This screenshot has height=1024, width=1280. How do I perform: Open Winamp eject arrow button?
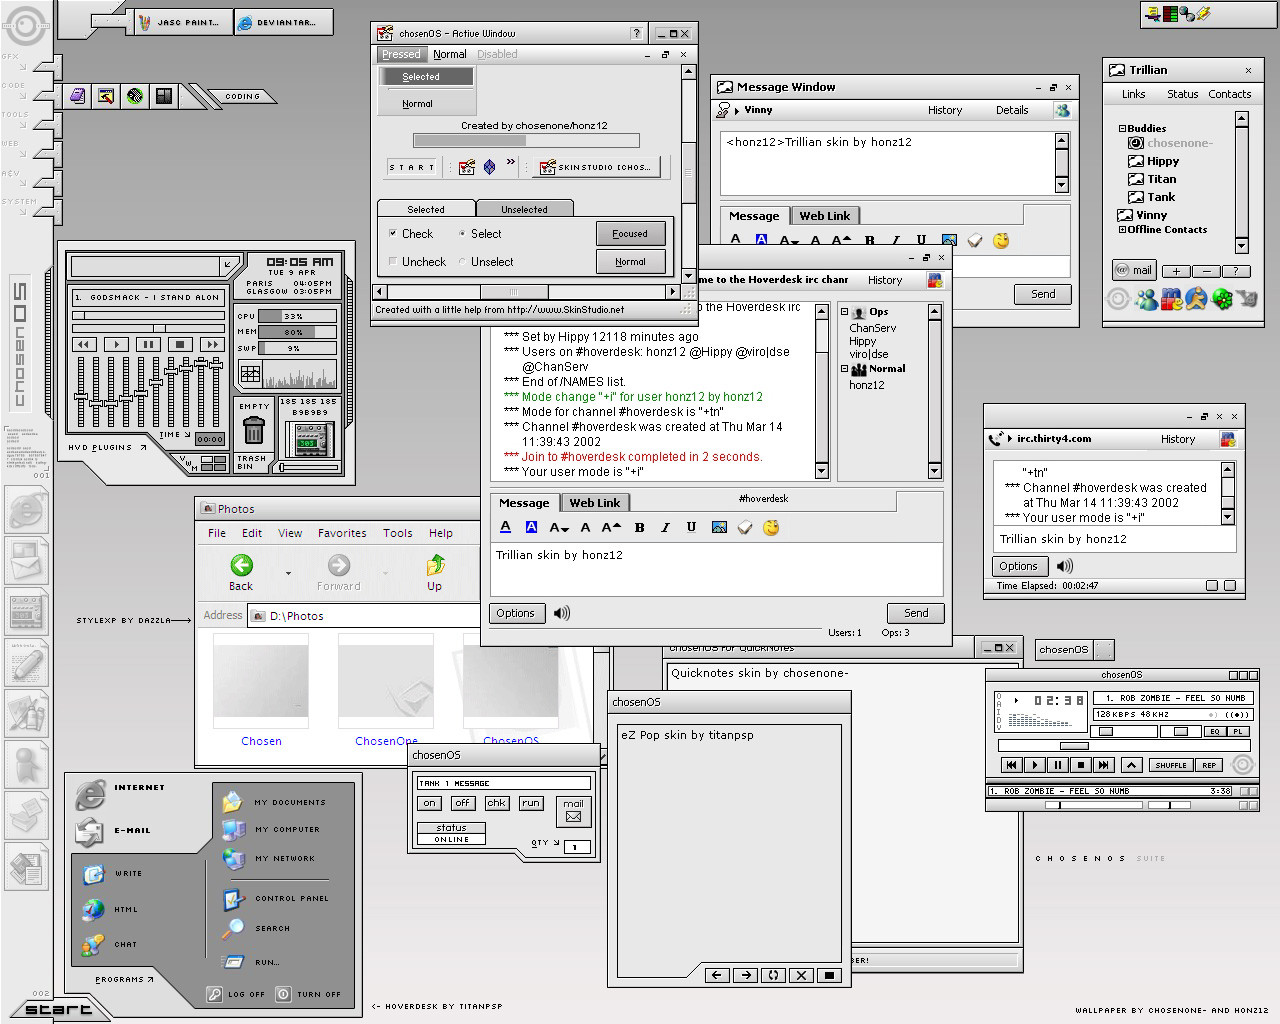pyautogui.click(x=1131, y=765)
